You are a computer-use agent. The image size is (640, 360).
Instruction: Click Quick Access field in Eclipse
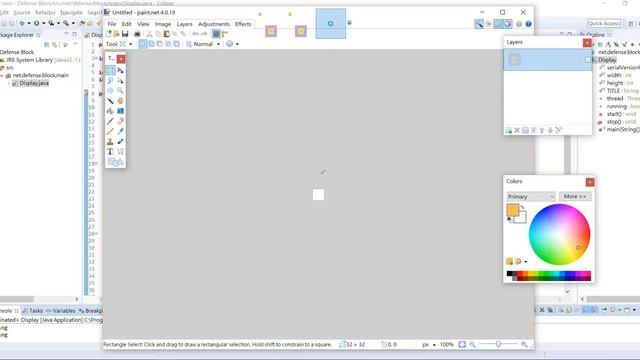pyautogui.click(x=604, y=23)
